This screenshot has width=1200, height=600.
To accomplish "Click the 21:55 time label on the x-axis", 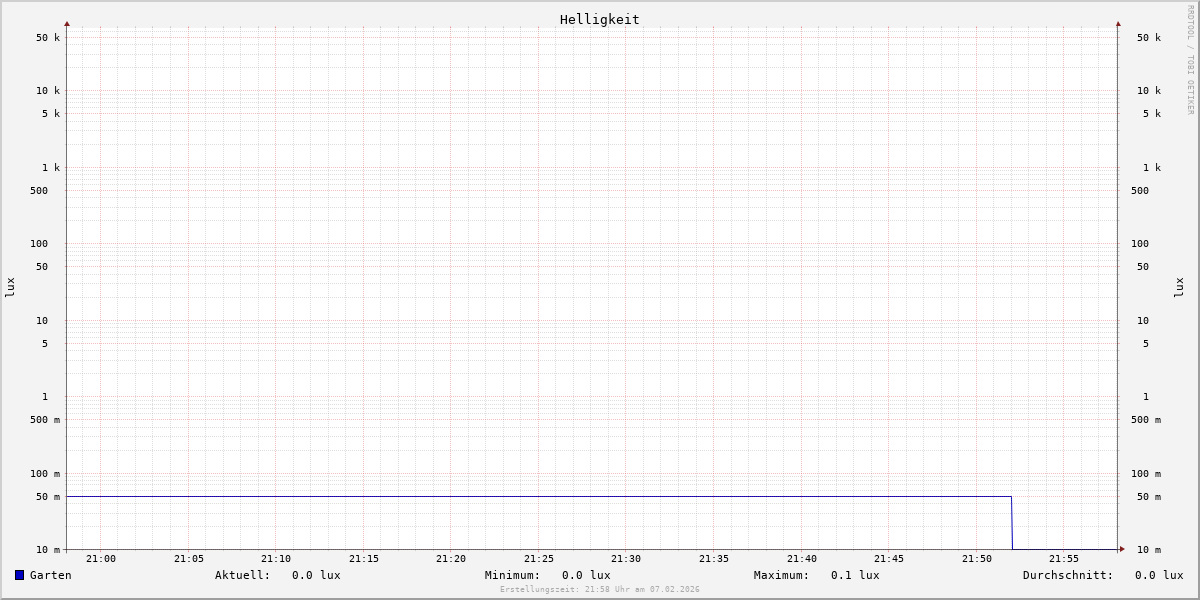I will click(x=1064, y=559).
